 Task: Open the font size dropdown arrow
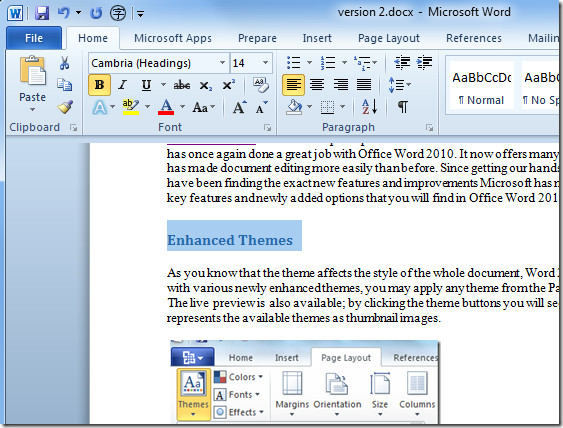click(265, 63)
